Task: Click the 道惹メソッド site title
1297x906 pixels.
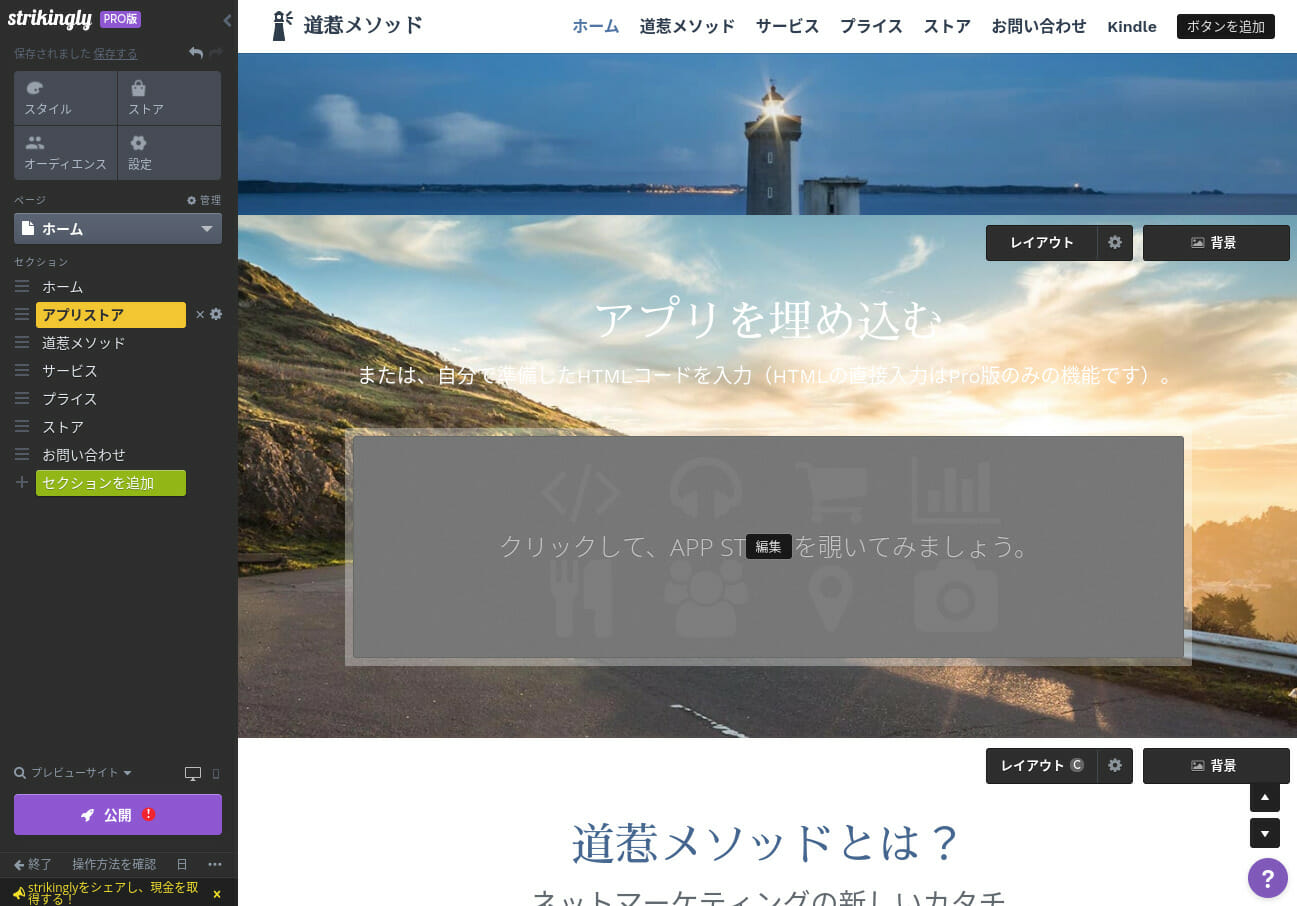Action: point(362,25)
